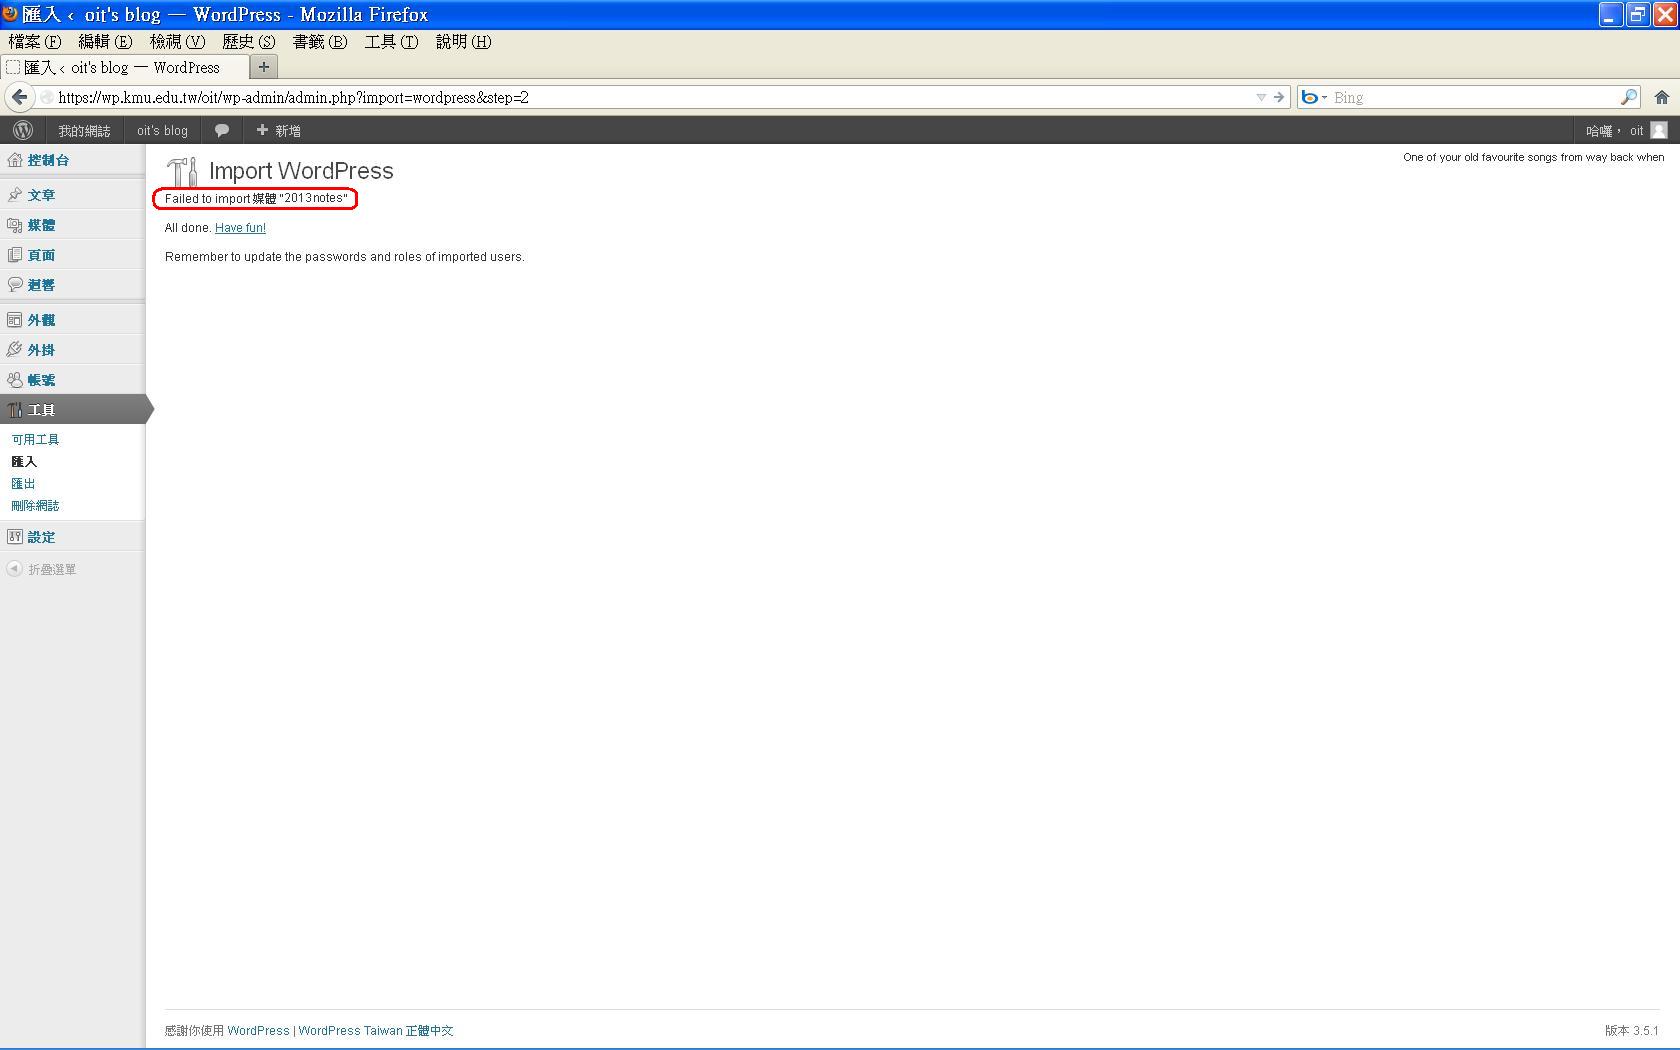The width and height of the screenshot is (1680, 1050).
Task: Select the oit's blog WordPress browser tab
Action: click(x=125, y=67)
